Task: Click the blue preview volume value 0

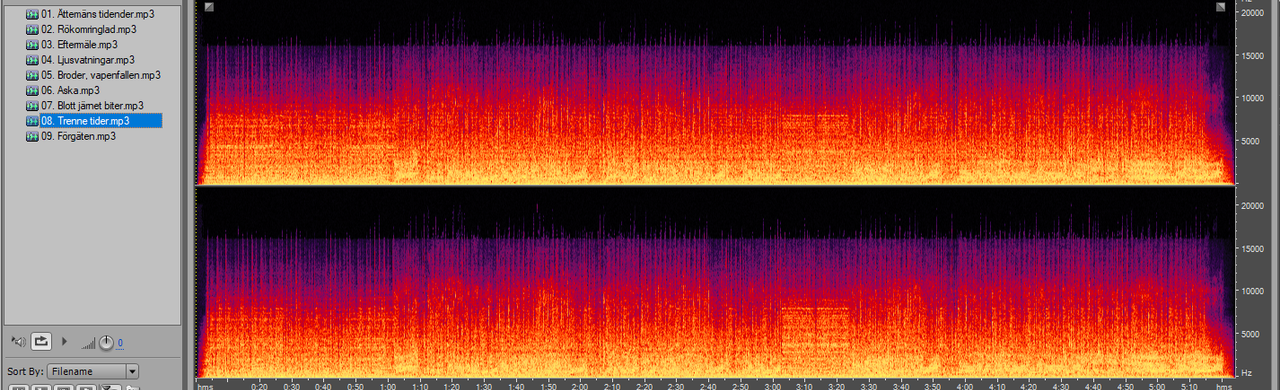Action: click(120, 344)
